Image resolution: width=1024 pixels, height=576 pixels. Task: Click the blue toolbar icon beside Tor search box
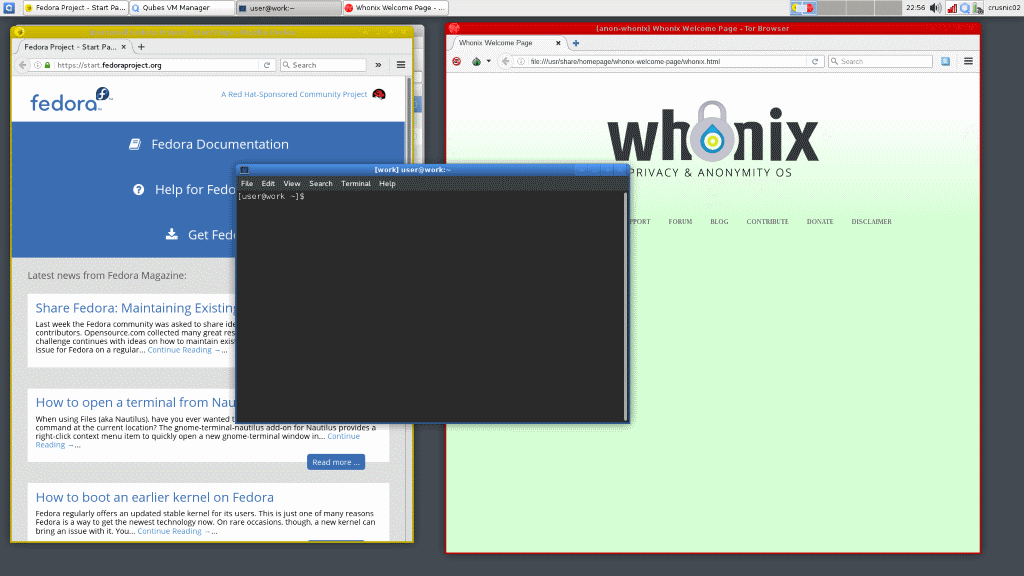(946, 61)
